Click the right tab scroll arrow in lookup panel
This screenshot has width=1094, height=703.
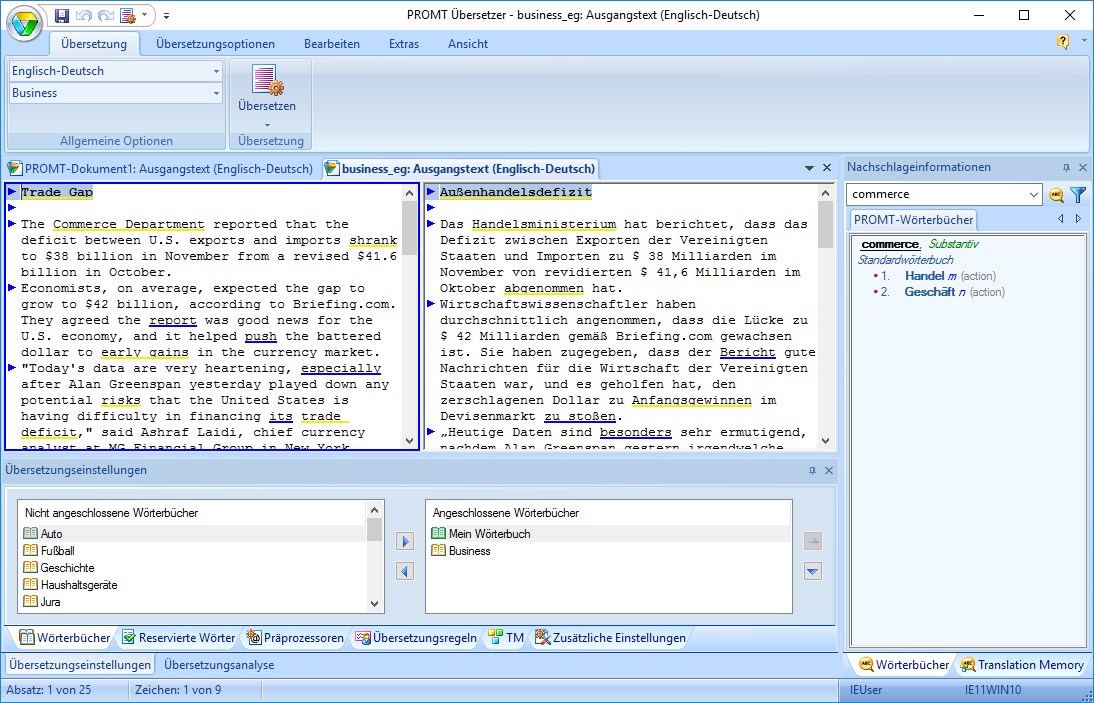pos(1078,219)
